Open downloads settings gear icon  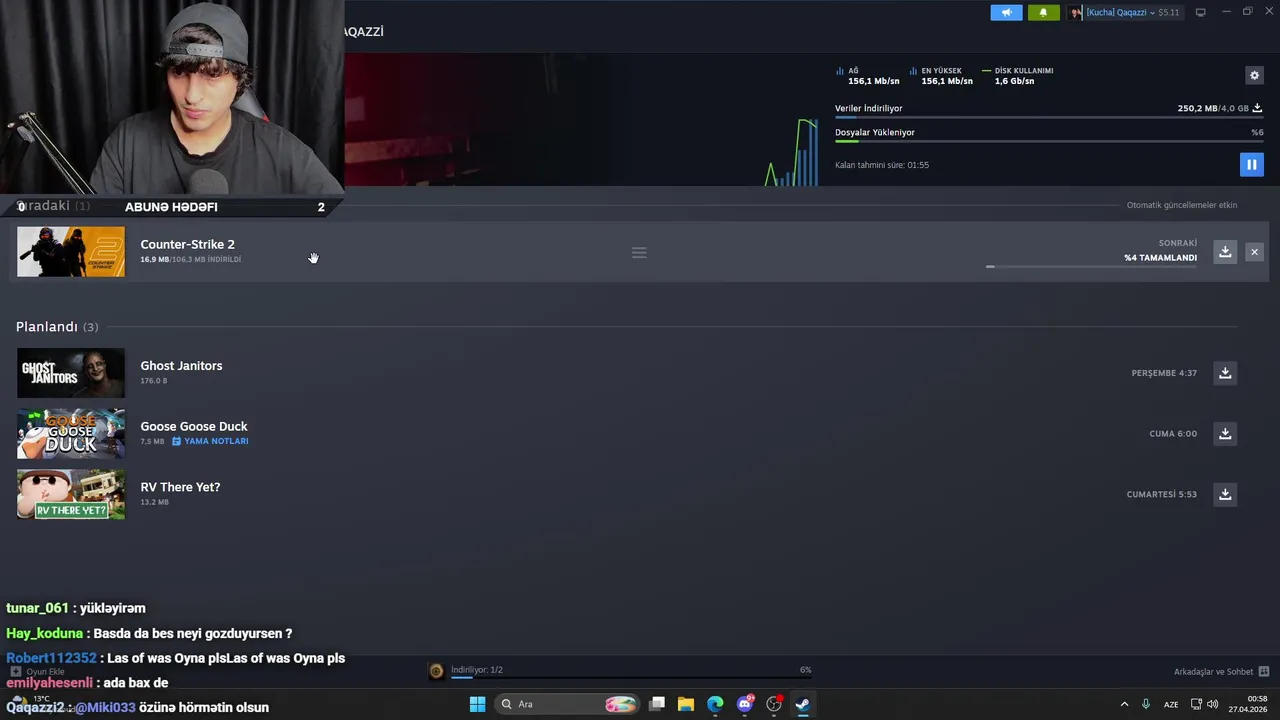(x=1254, y=75)
